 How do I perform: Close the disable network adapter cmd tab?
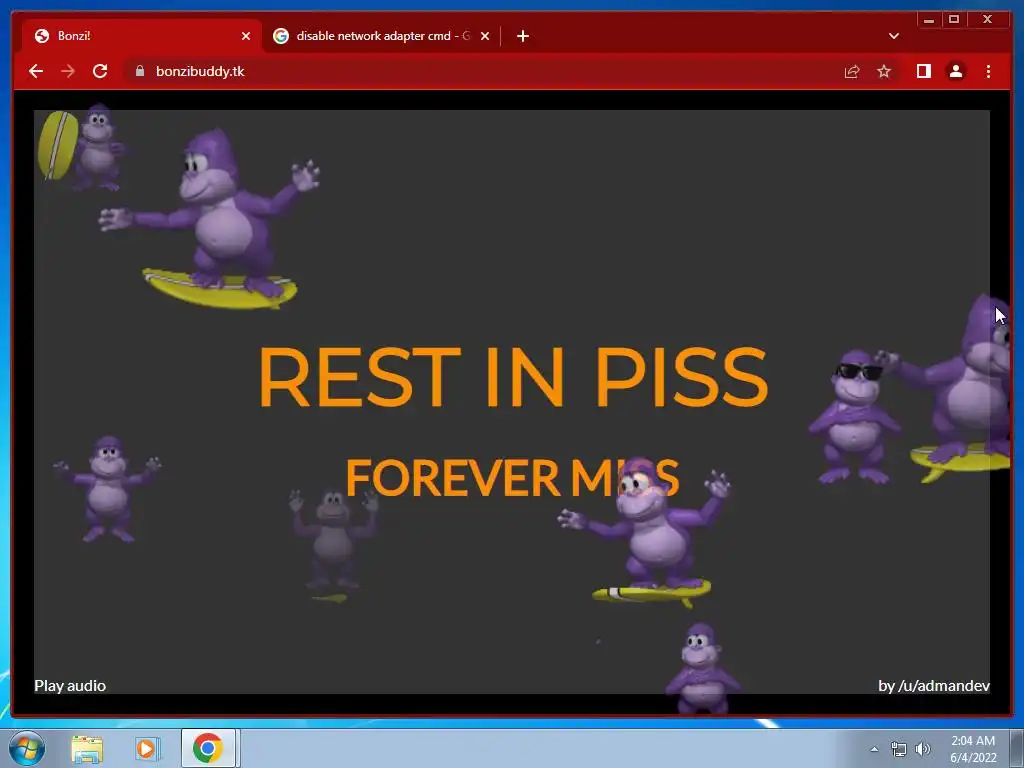(x=485, y=36)
